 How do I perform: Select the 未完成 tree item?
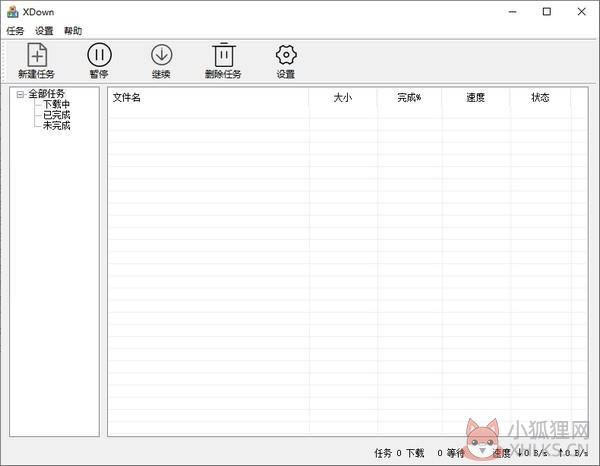point(56,125)
